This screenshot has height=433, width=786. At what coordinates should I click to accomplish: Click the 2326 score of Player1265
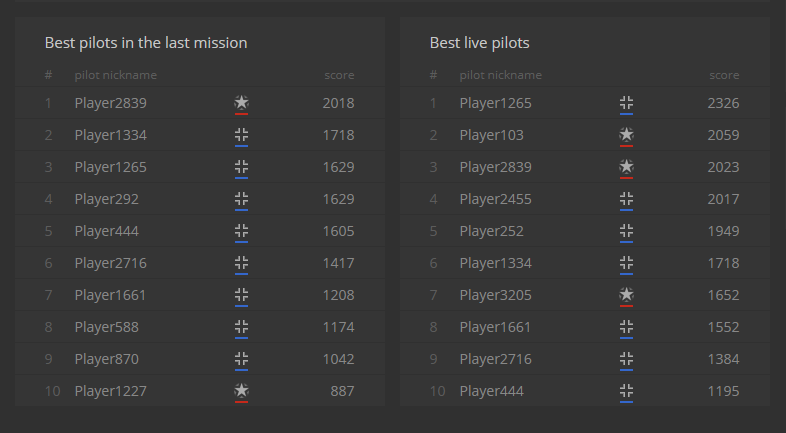[x=722, y=103]
